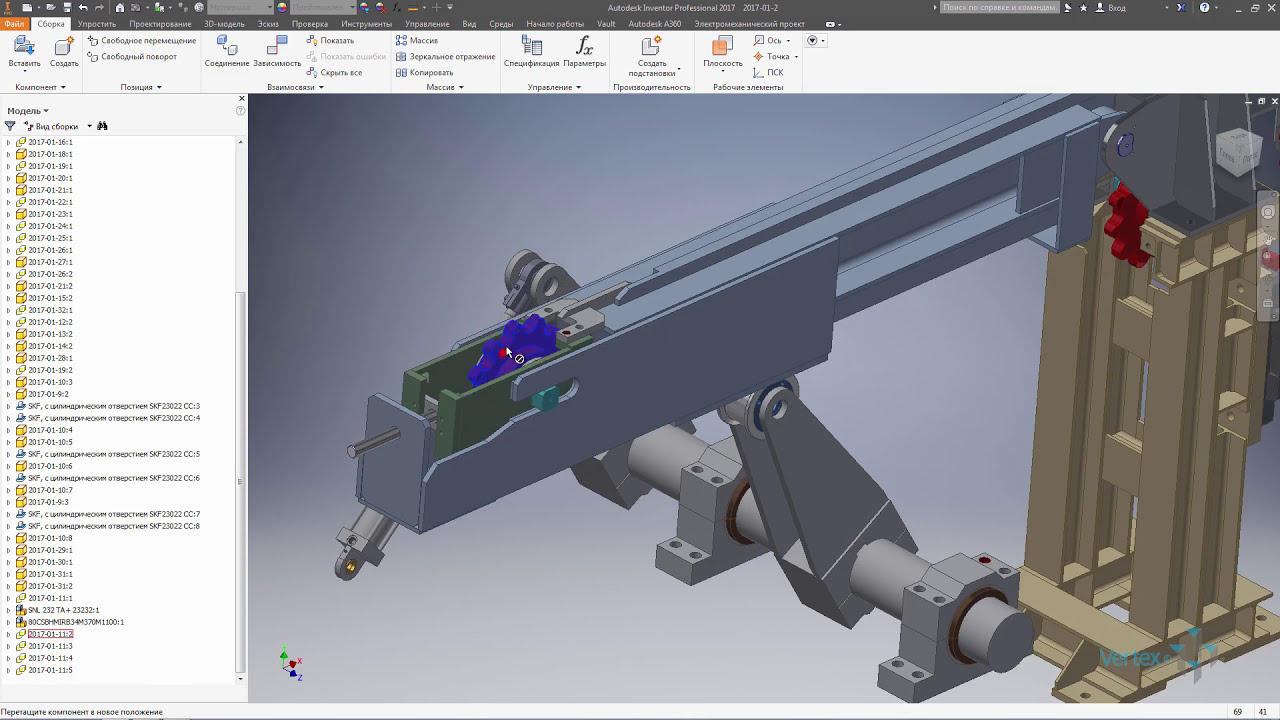1280x720 pixels.
Task: Switch to the Vault ribbon tab
Action: tap(606, 24)
